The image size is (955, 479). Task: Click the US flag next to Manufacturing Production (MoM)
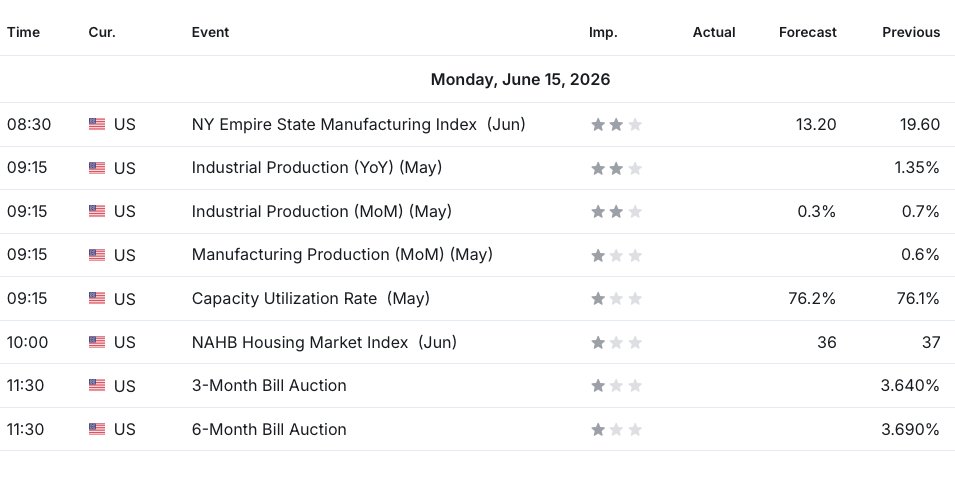tap(97, 255)
